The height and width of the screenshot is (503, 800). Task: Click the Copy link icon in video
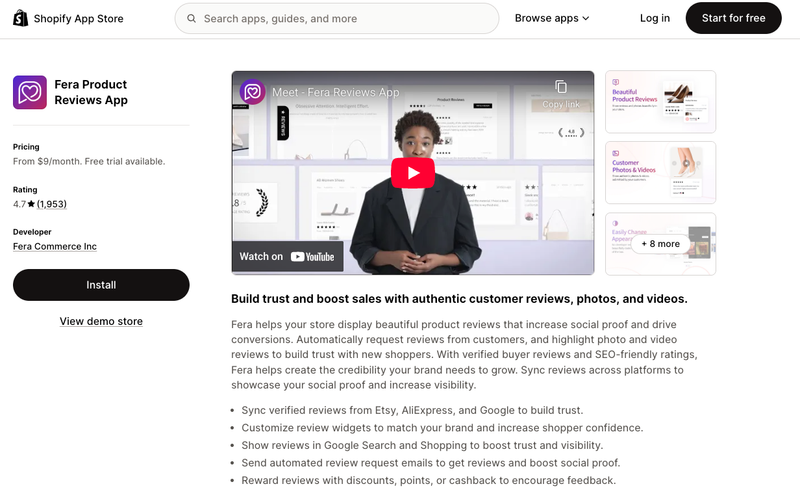pos(561,87)
